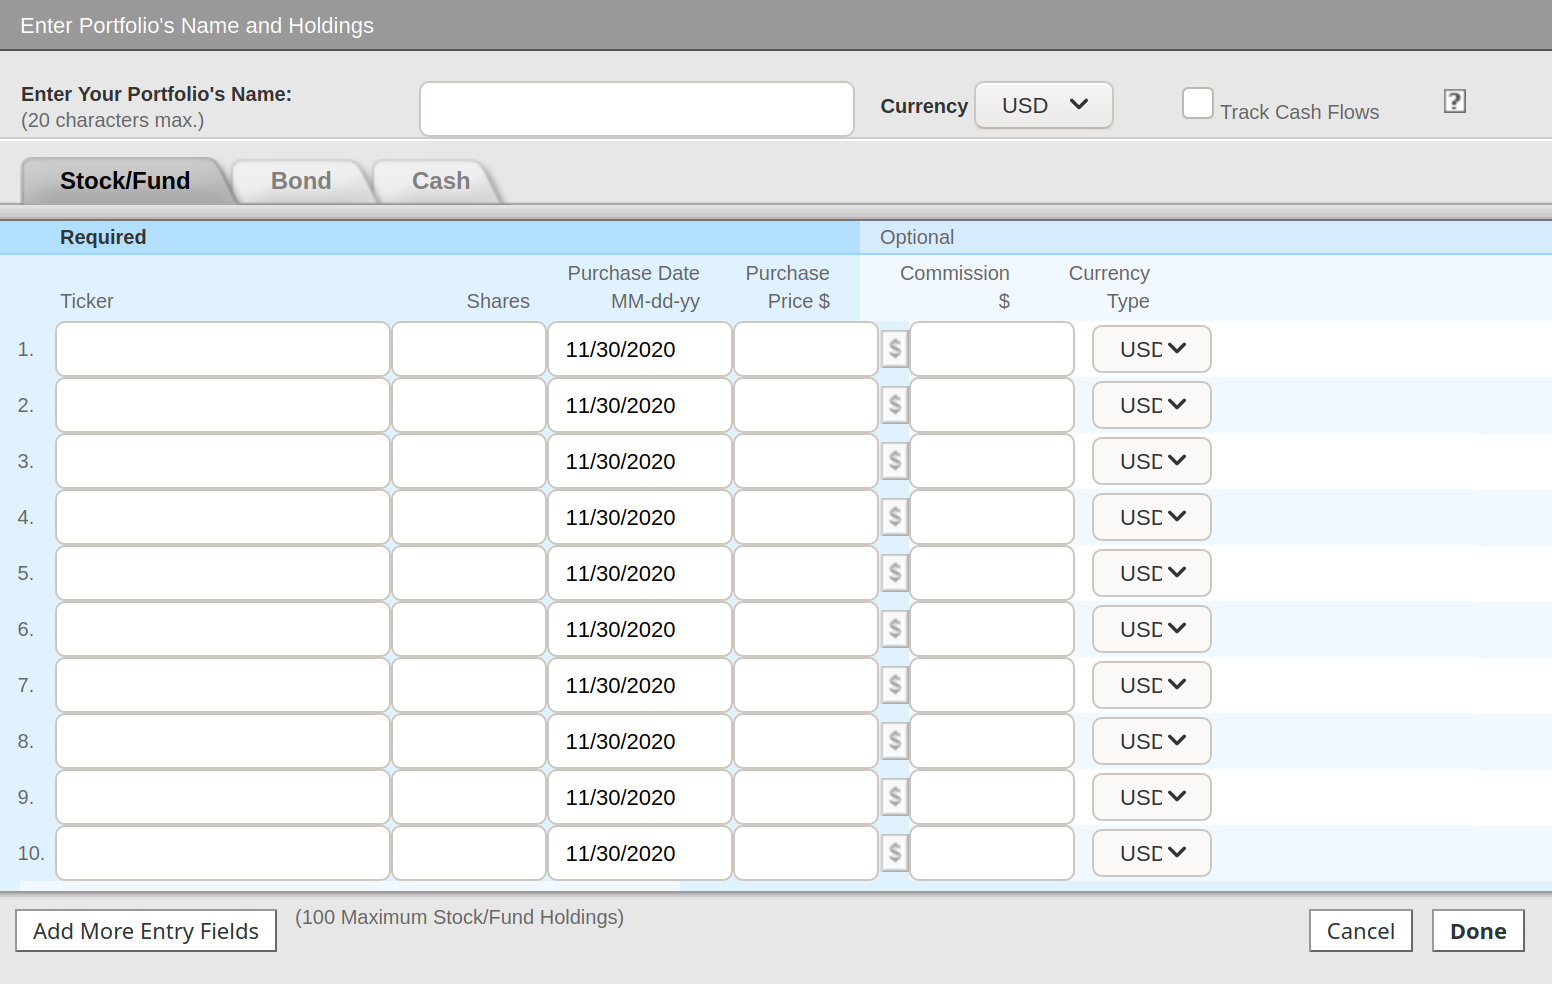Click the dollar sign icon in row 7
Image resolution: width=1552 pixels, height=984 pixels.
895,685
